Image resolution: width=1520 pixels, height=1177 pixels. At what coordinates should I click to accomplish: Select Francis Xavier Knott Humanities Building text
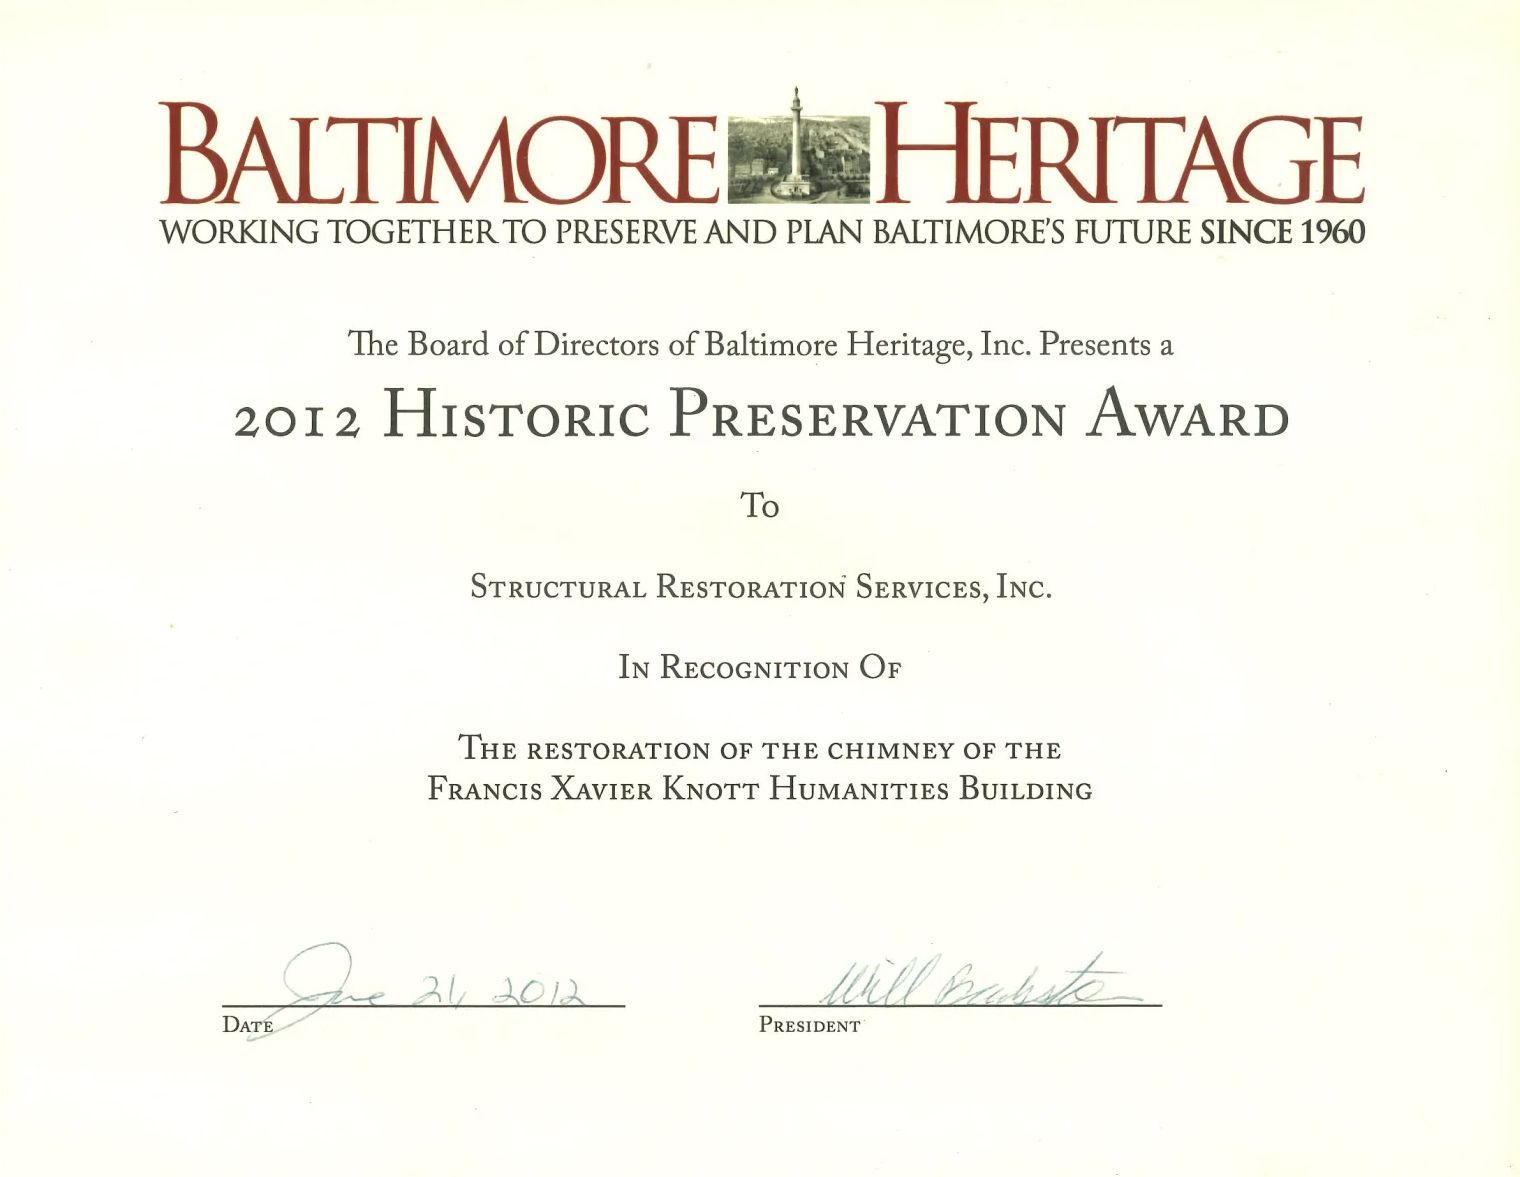tap(760, 789)
